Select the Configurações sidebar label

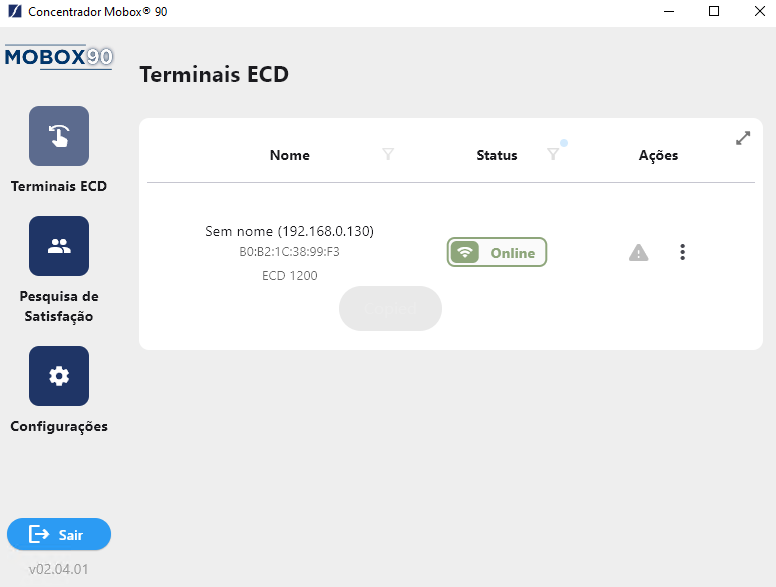pyautogui.click(x=59, y=426)
